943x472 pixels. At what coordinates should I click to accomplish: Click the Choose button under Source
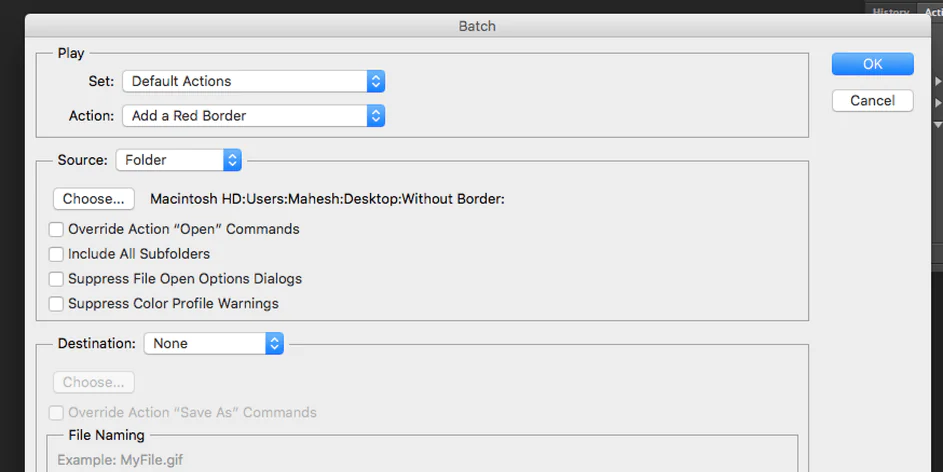[93, 199]
